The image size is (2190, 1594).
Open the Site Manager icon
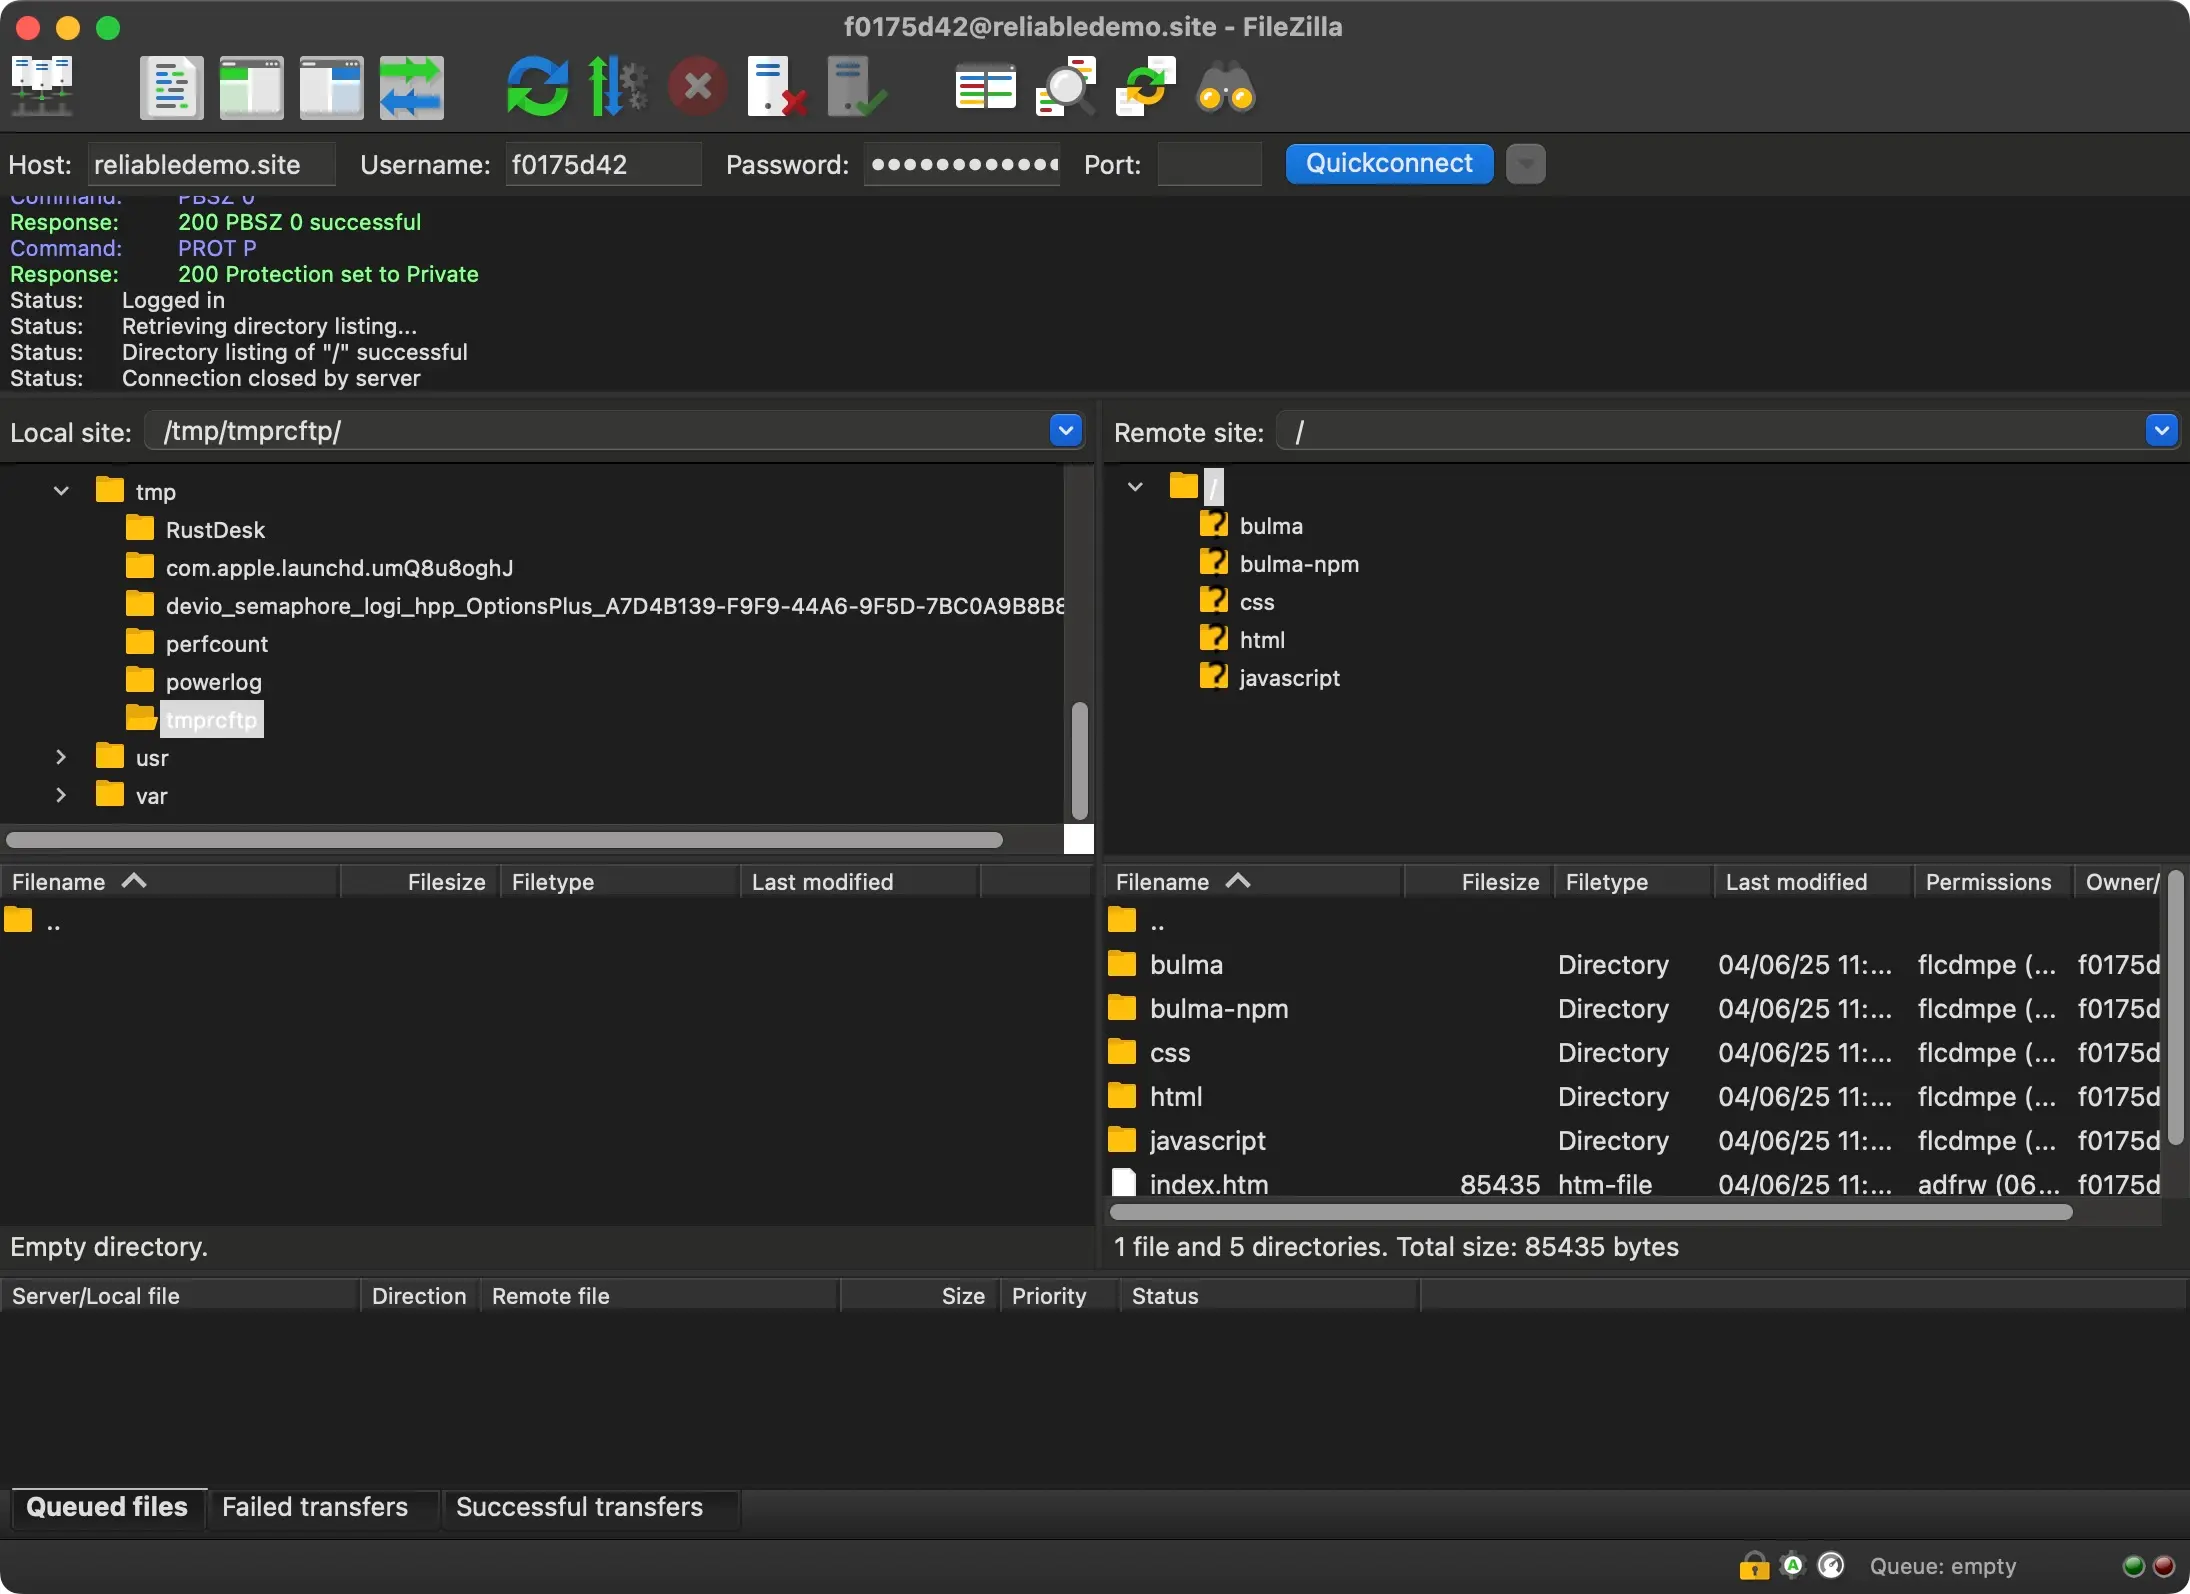(42, 88)
